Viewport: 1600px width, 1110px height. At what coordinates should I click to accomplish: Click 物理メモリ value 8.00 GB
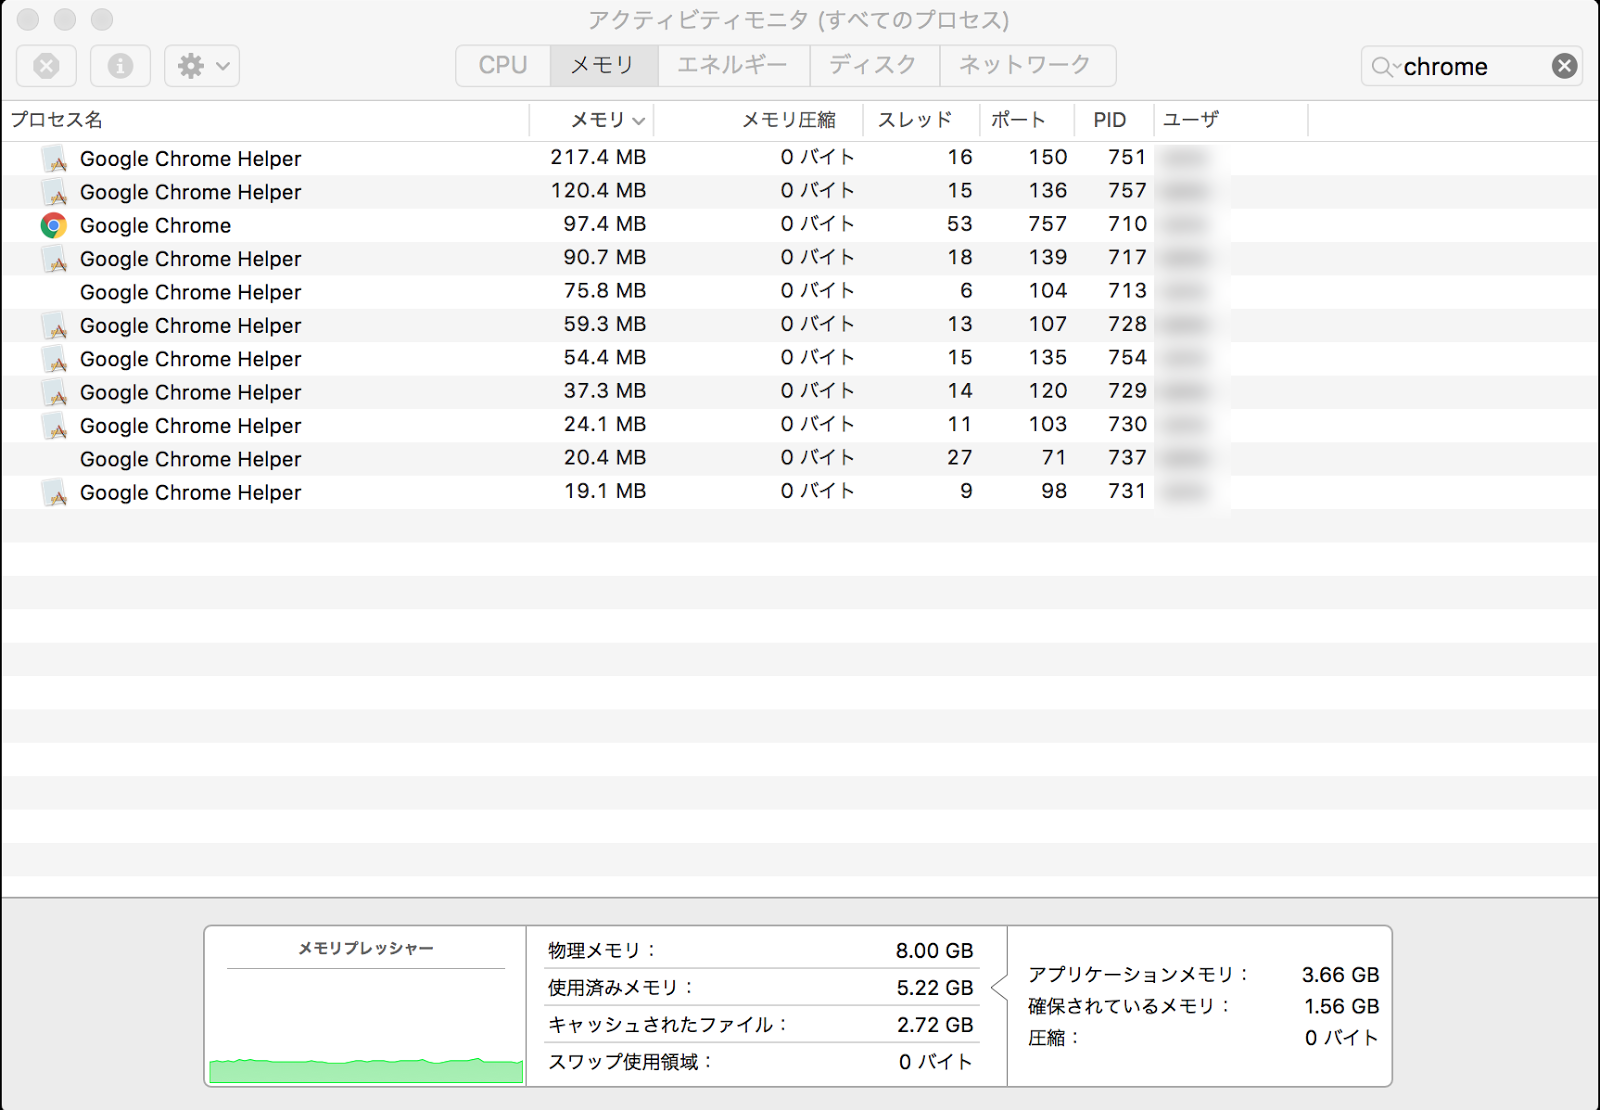[934, 951]
